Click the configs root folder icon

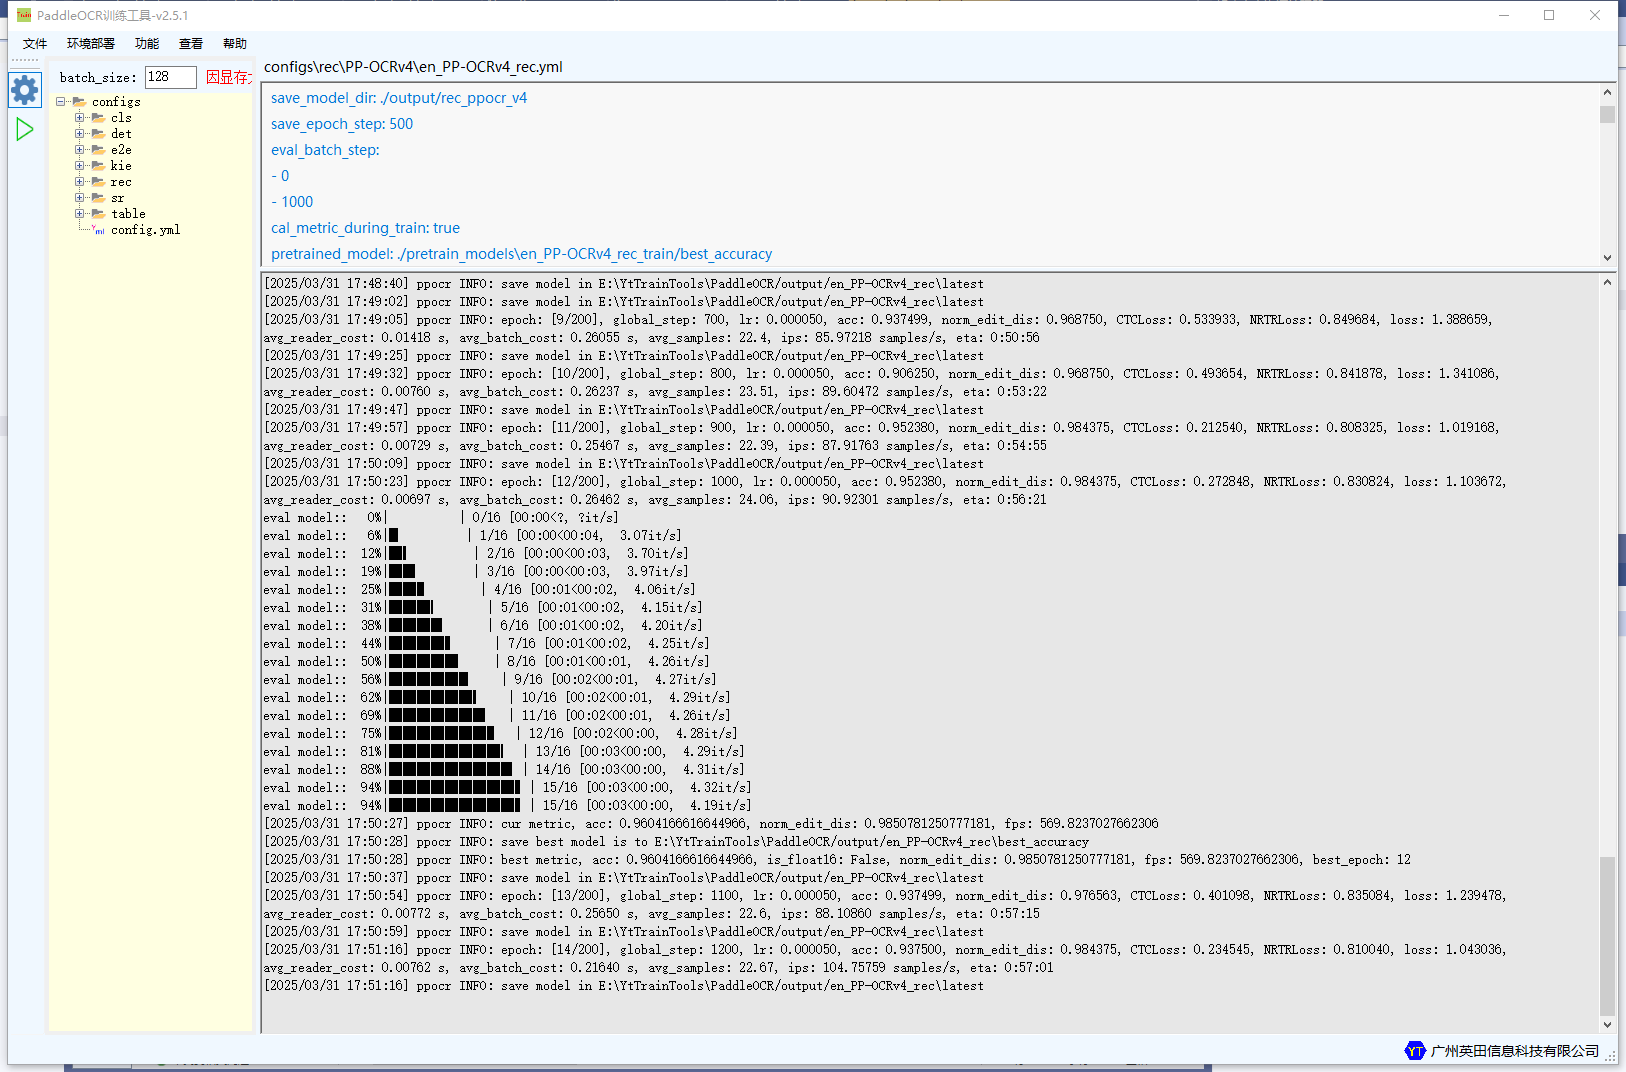pyautogui.click(x=79, y=102)
